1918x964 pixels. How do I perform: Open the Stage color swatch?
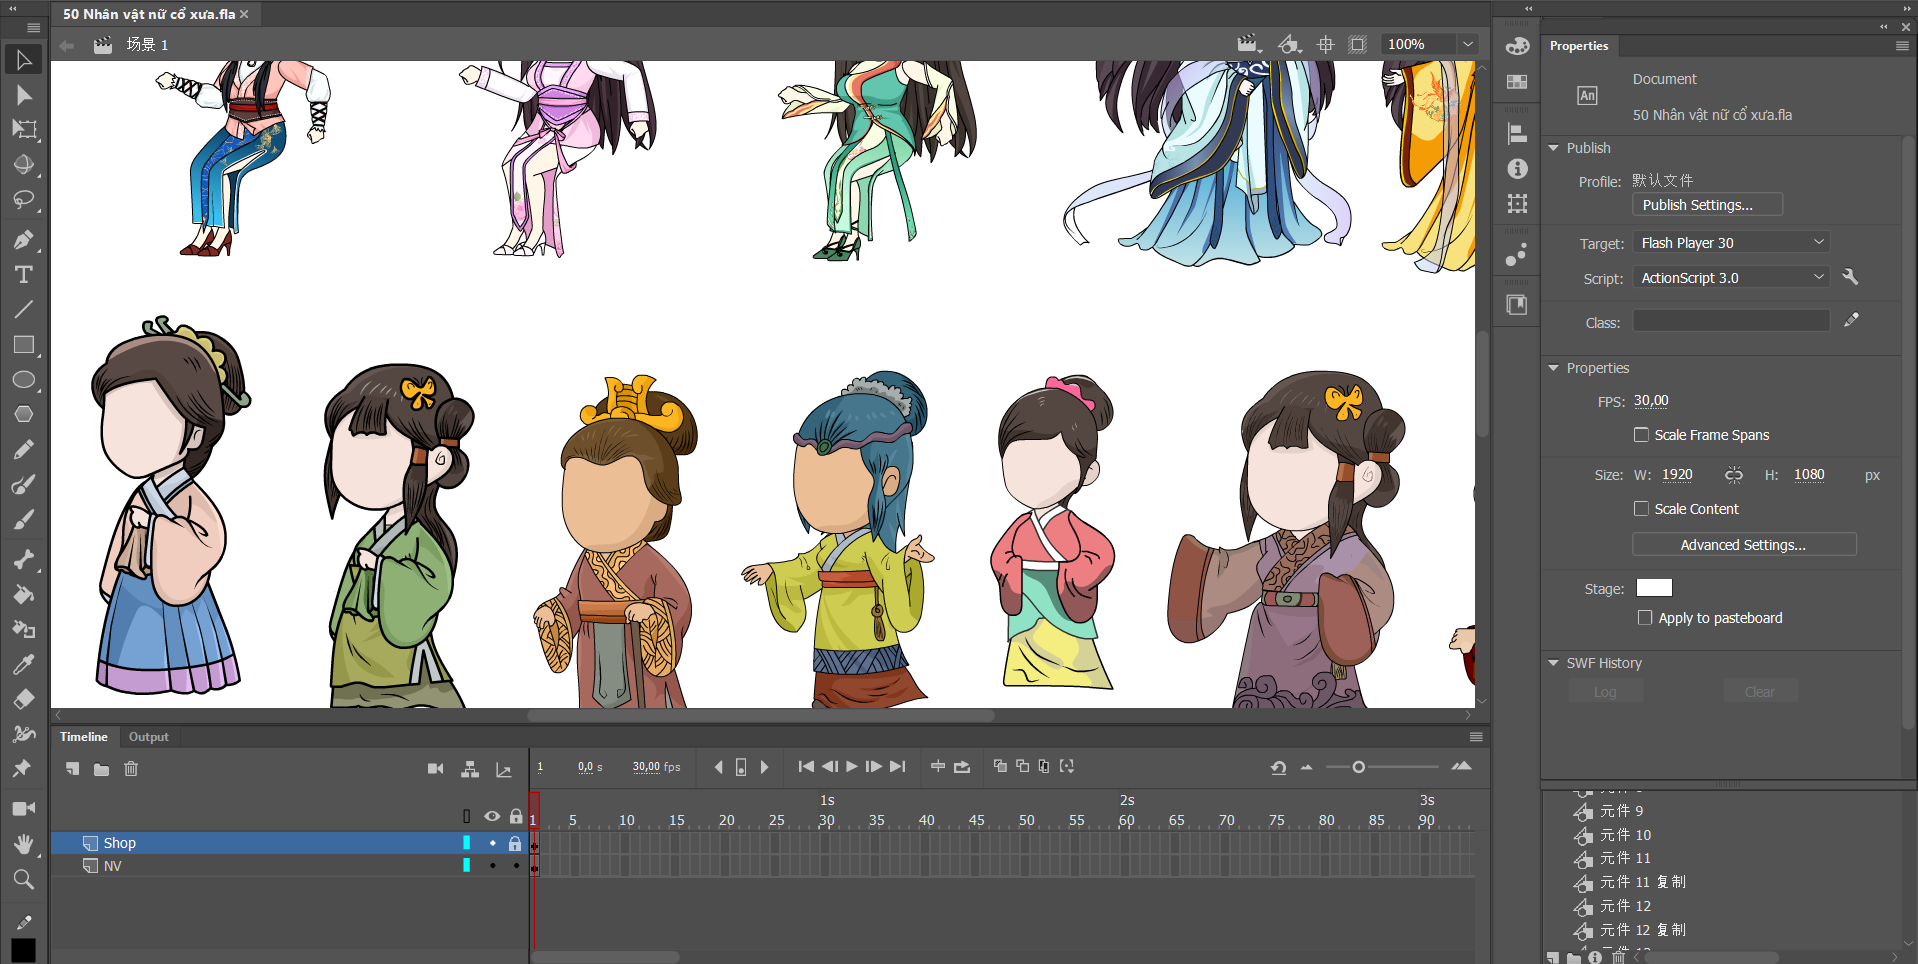[1653, 588]
